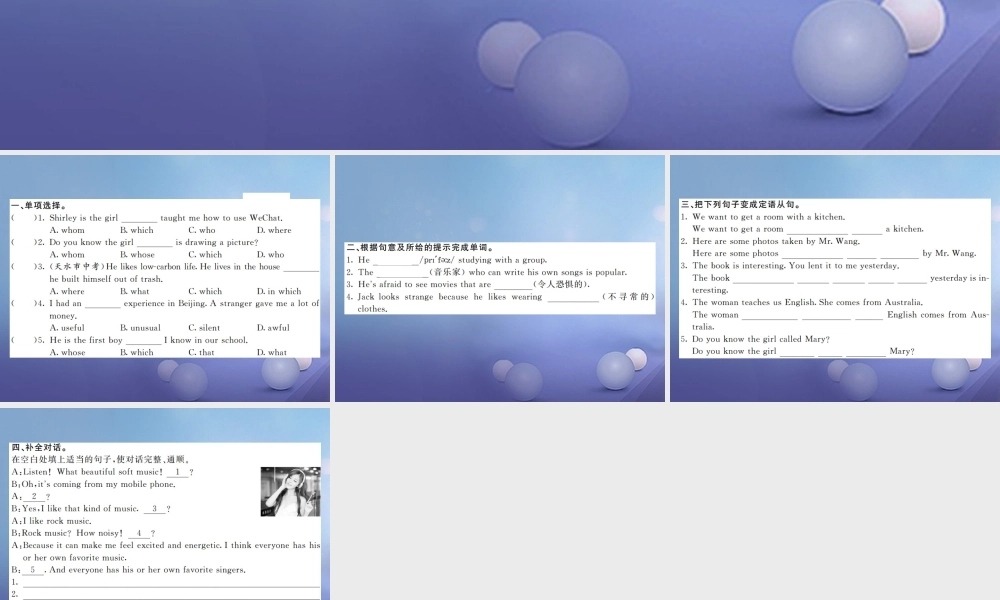This screenshot has width=1000, height=600.
Task: Select option 'B. unusual'
Action: pos(140,328)
